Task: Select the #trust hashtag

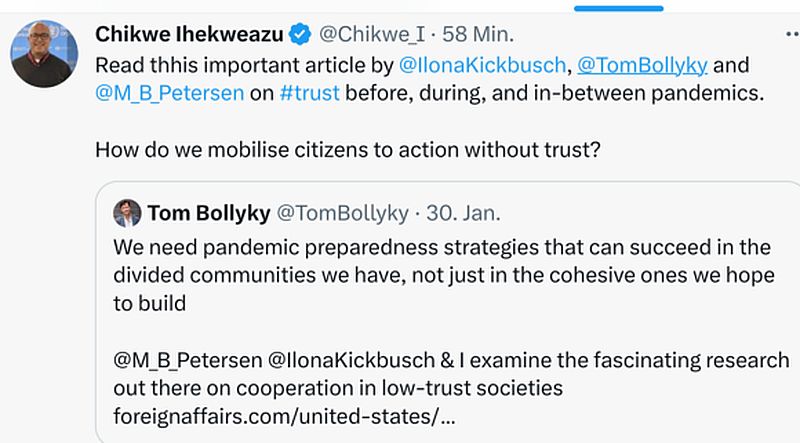Action: [x=310, y=94]
